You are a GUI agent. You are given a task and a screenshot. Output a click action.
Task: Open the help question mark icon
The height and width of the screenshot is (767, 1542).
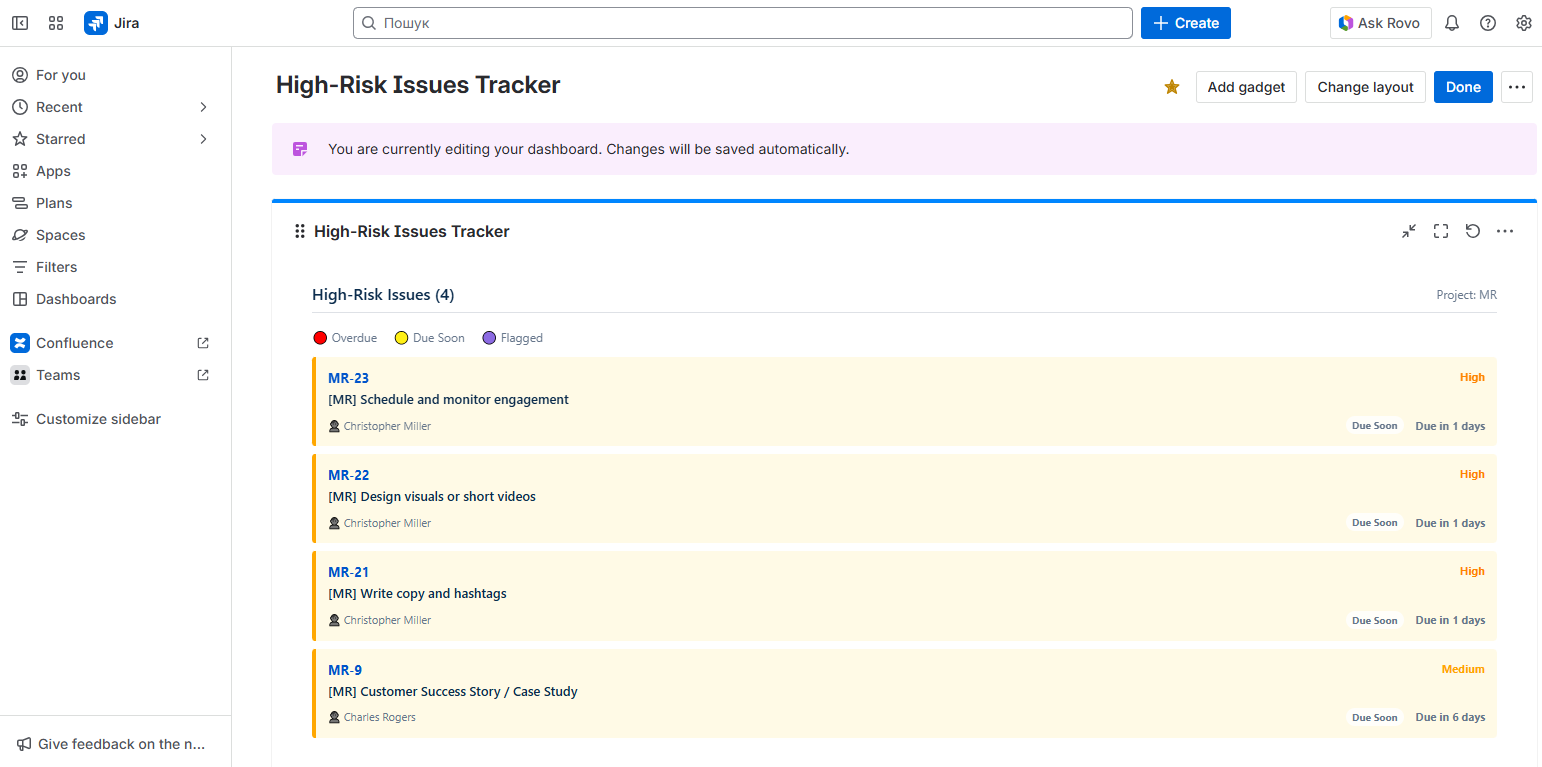1488,23
